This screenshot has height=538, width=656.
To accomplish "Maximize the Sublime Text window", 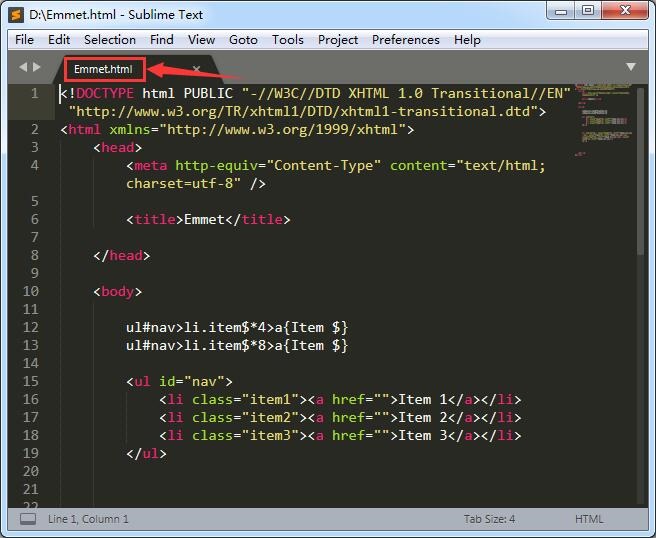I will tap(588, 11).
